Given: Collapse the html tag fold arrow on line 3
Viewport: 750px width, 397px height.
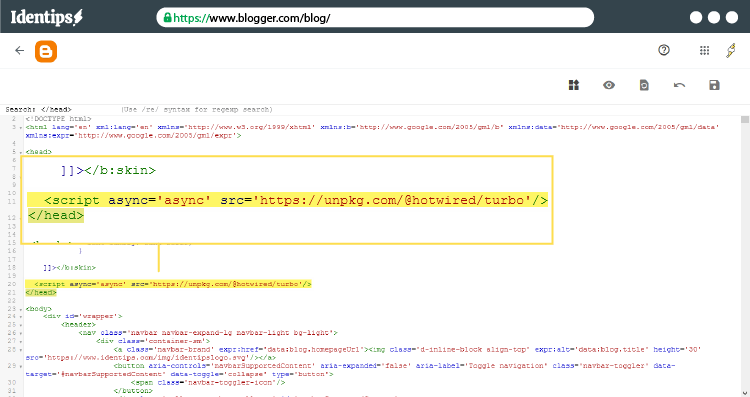Looking at the screenshot, I should [21, 128].
